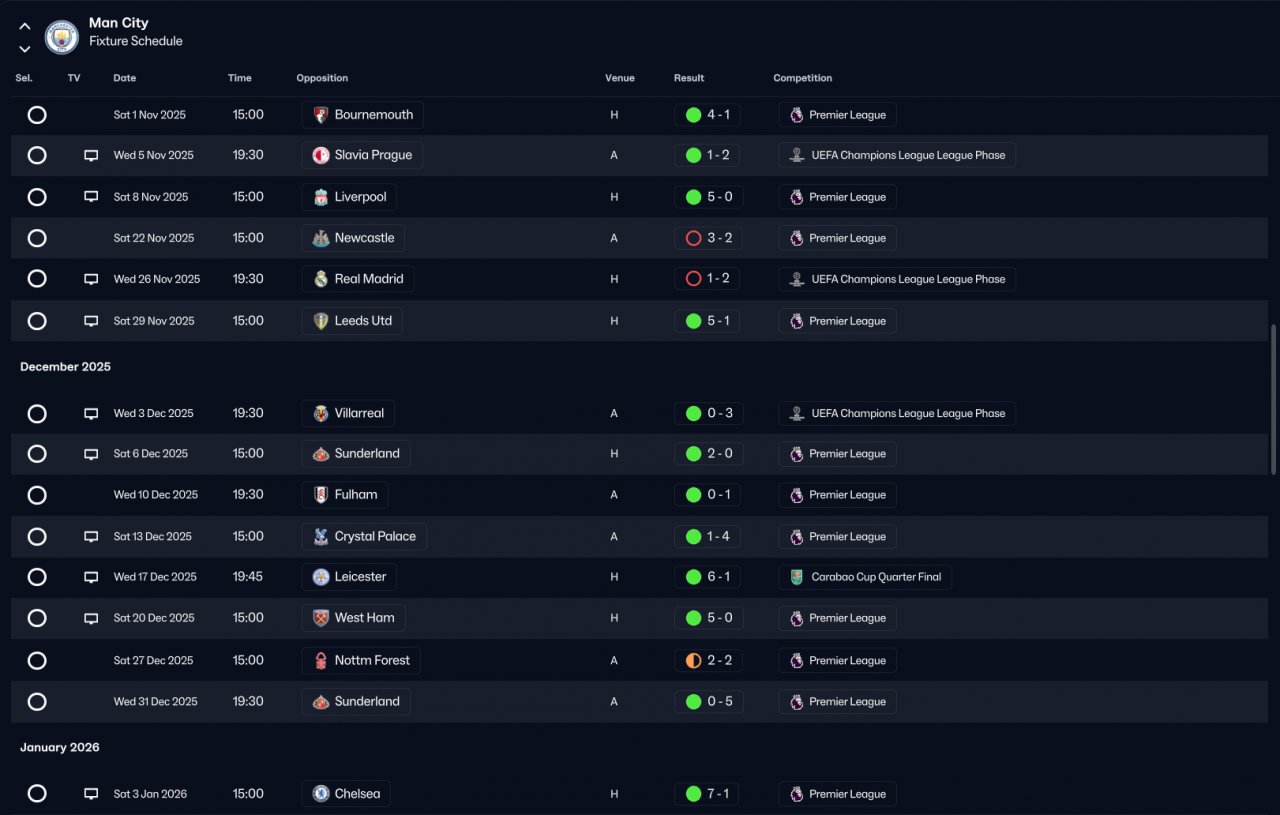Screen dimensions: 1280x815
Task: Open the Crystal Palace opposition button
Action: click(x=364, y=536)
